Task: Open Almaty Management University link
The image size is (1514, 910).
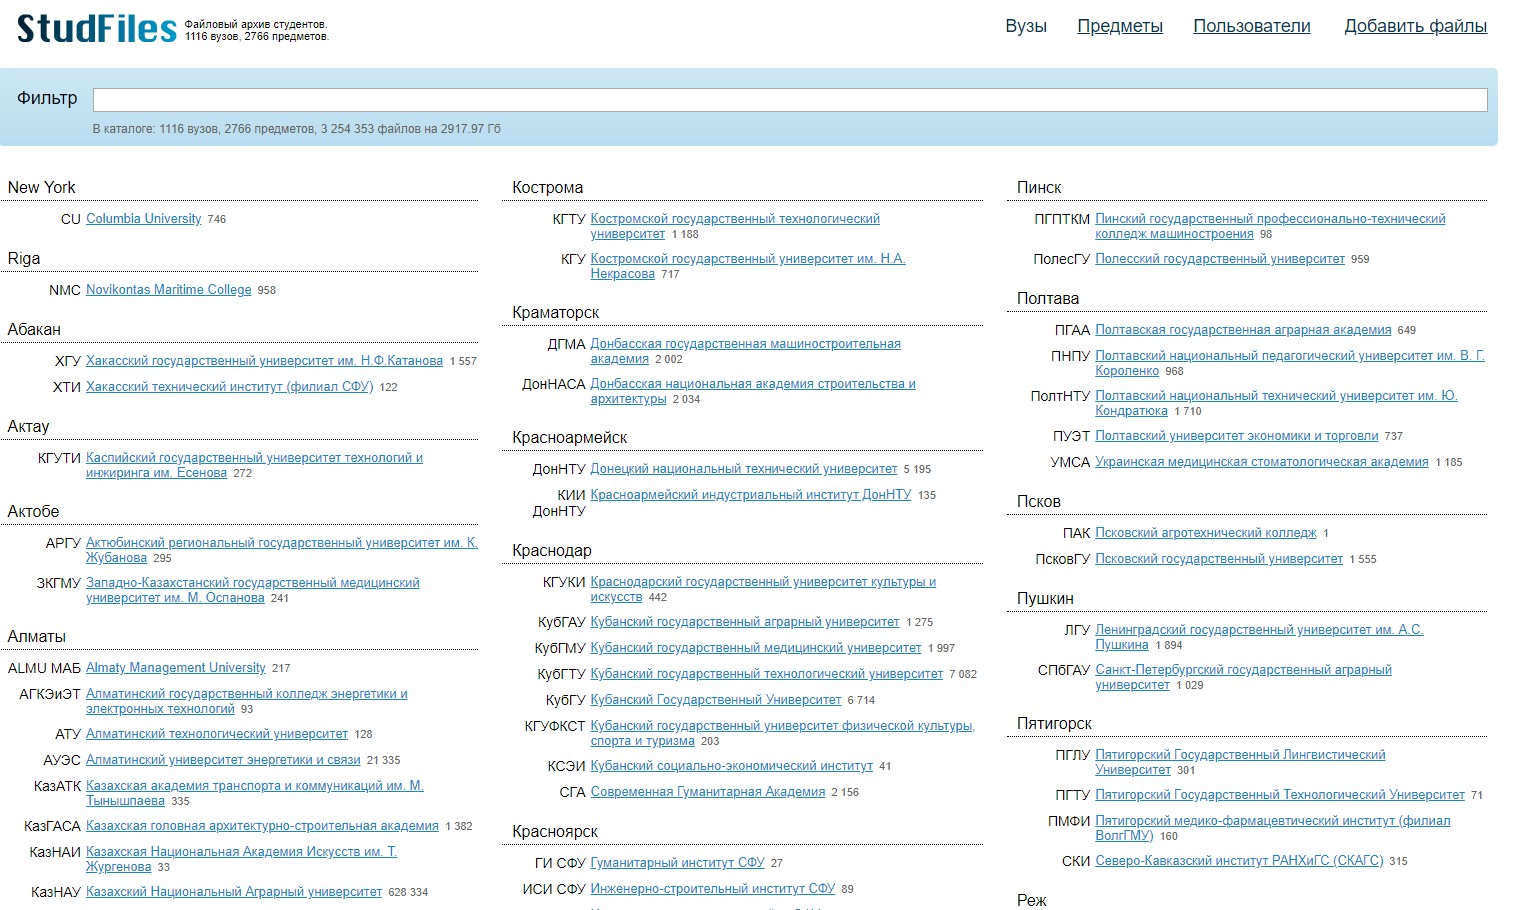Action: (176, 668)
